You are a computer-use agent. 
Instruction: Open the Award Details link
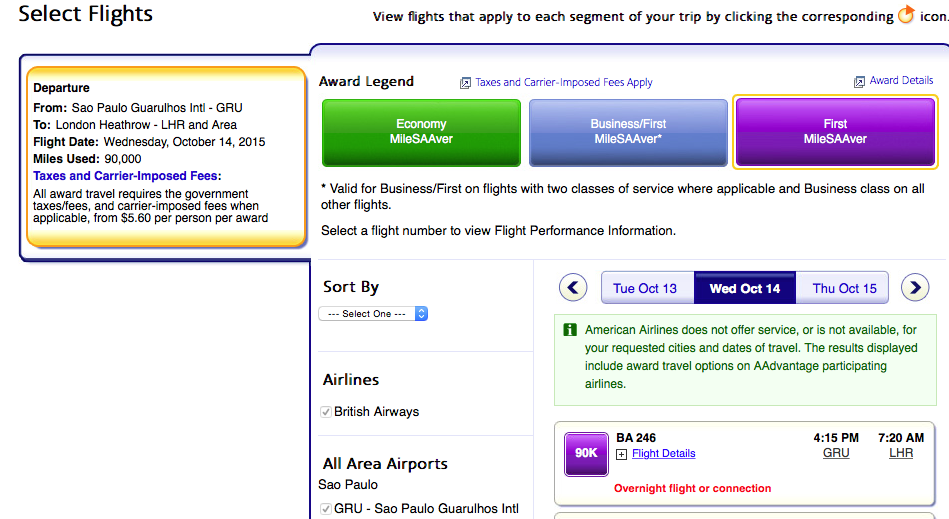901,81
